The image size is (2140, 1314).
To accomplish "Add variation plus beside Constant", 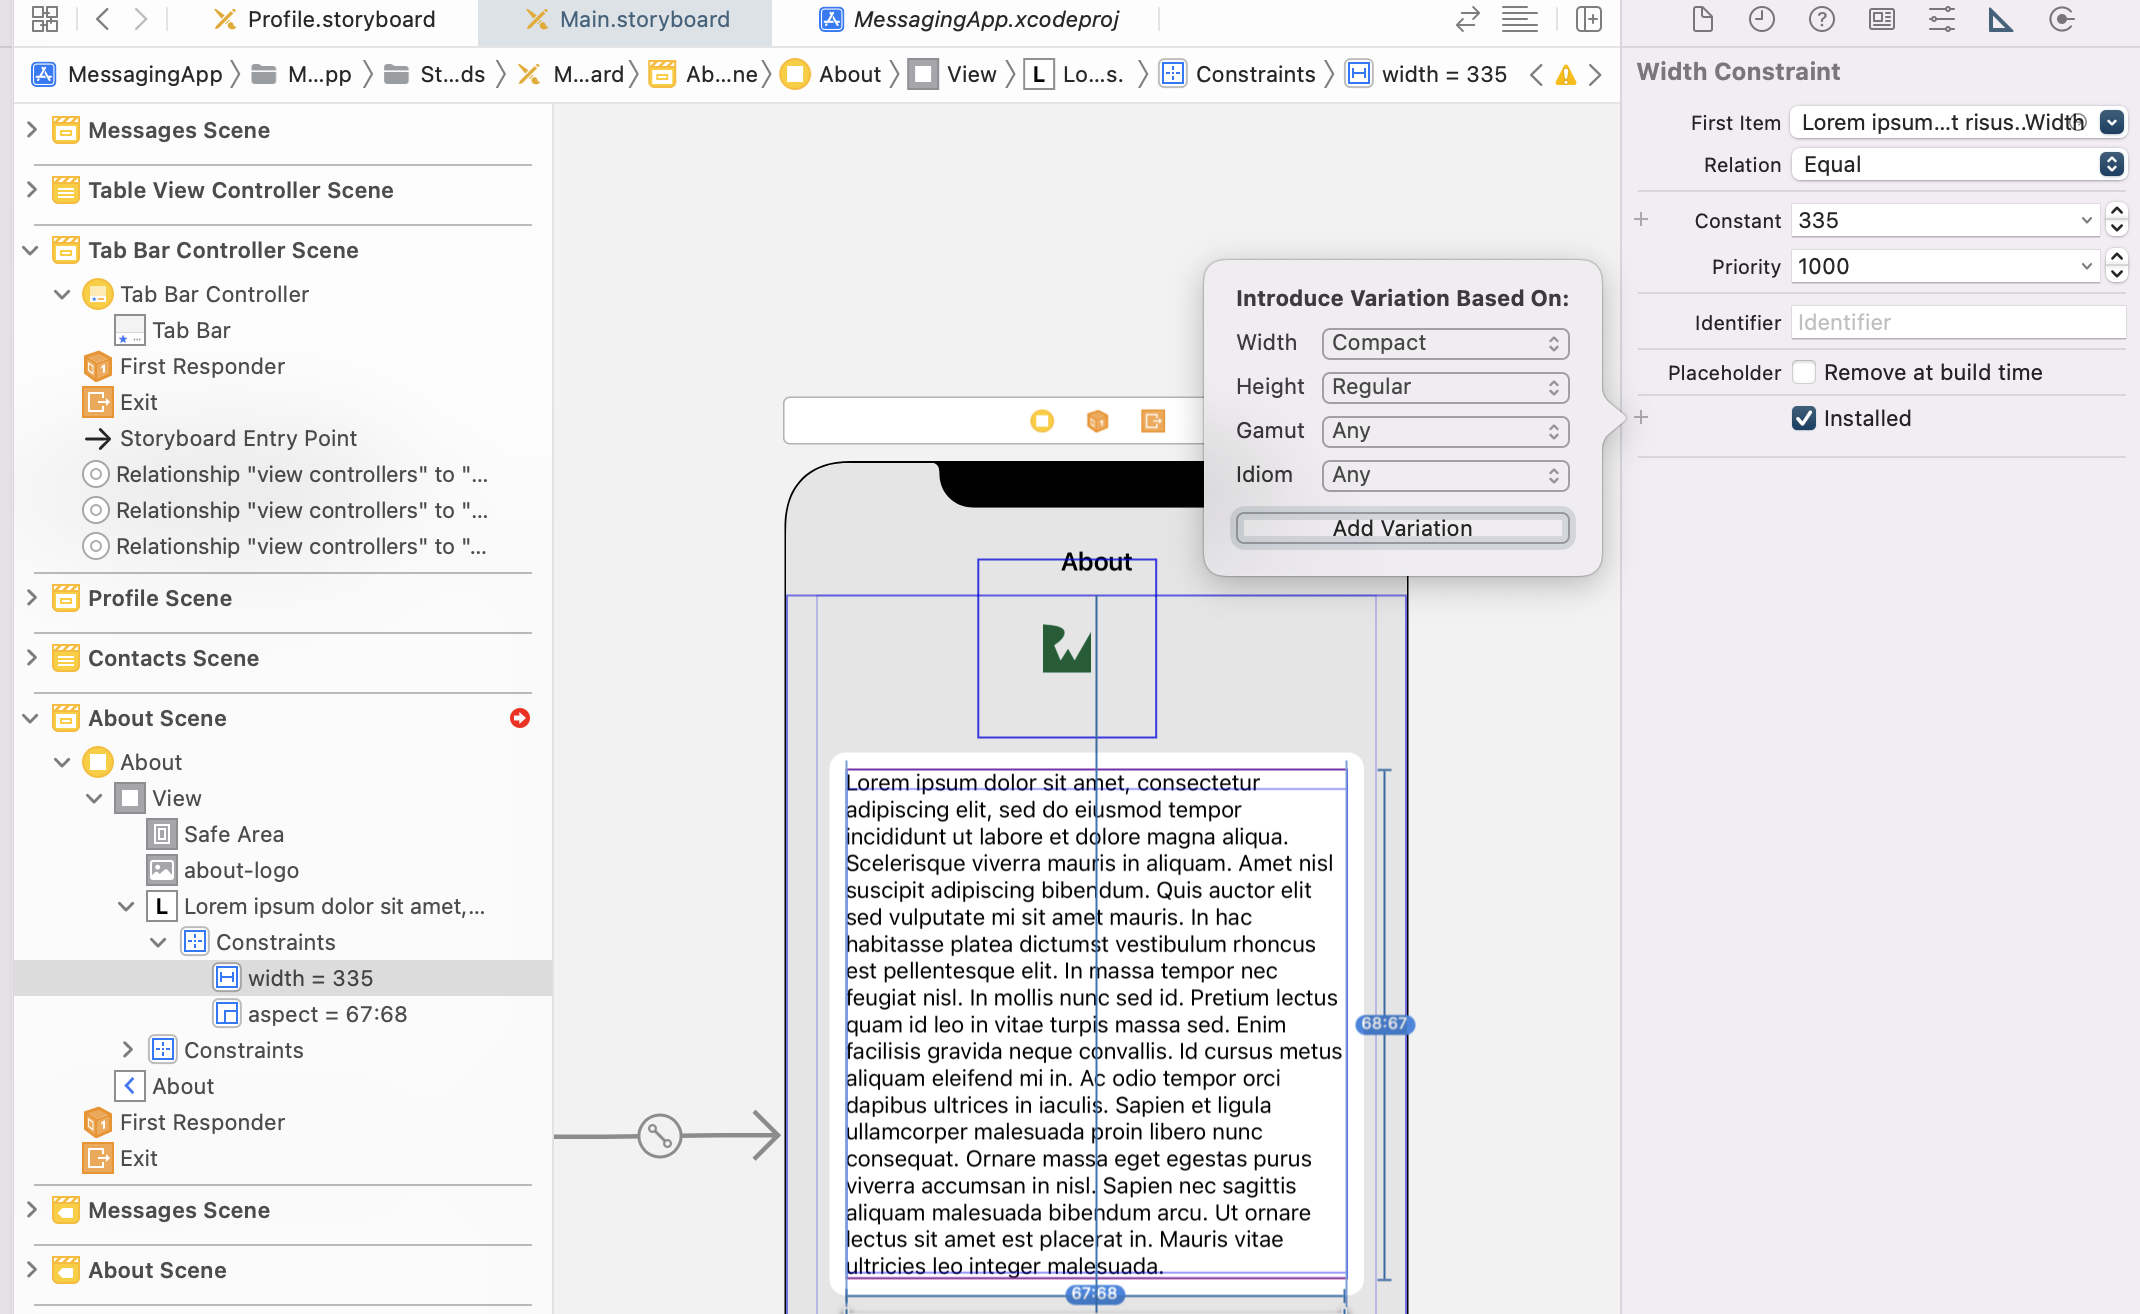I will tap(1641, 220).
